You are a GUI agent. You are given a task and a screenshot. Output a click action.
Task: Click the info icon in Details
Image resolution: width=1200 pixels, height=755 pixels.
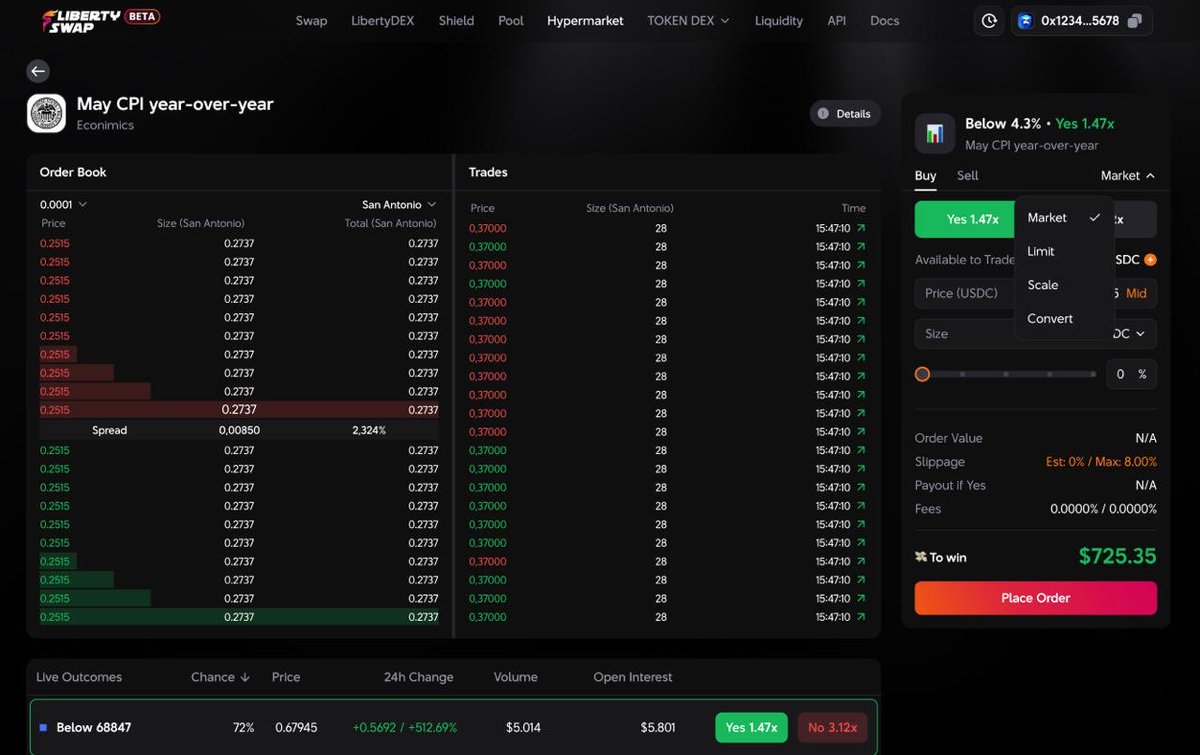pyautogui.click(x=823, y=114)
